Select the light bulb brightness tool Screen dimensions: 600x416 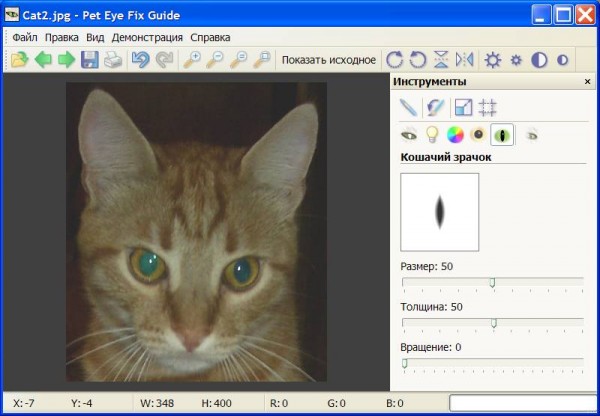tap(432, 133)
